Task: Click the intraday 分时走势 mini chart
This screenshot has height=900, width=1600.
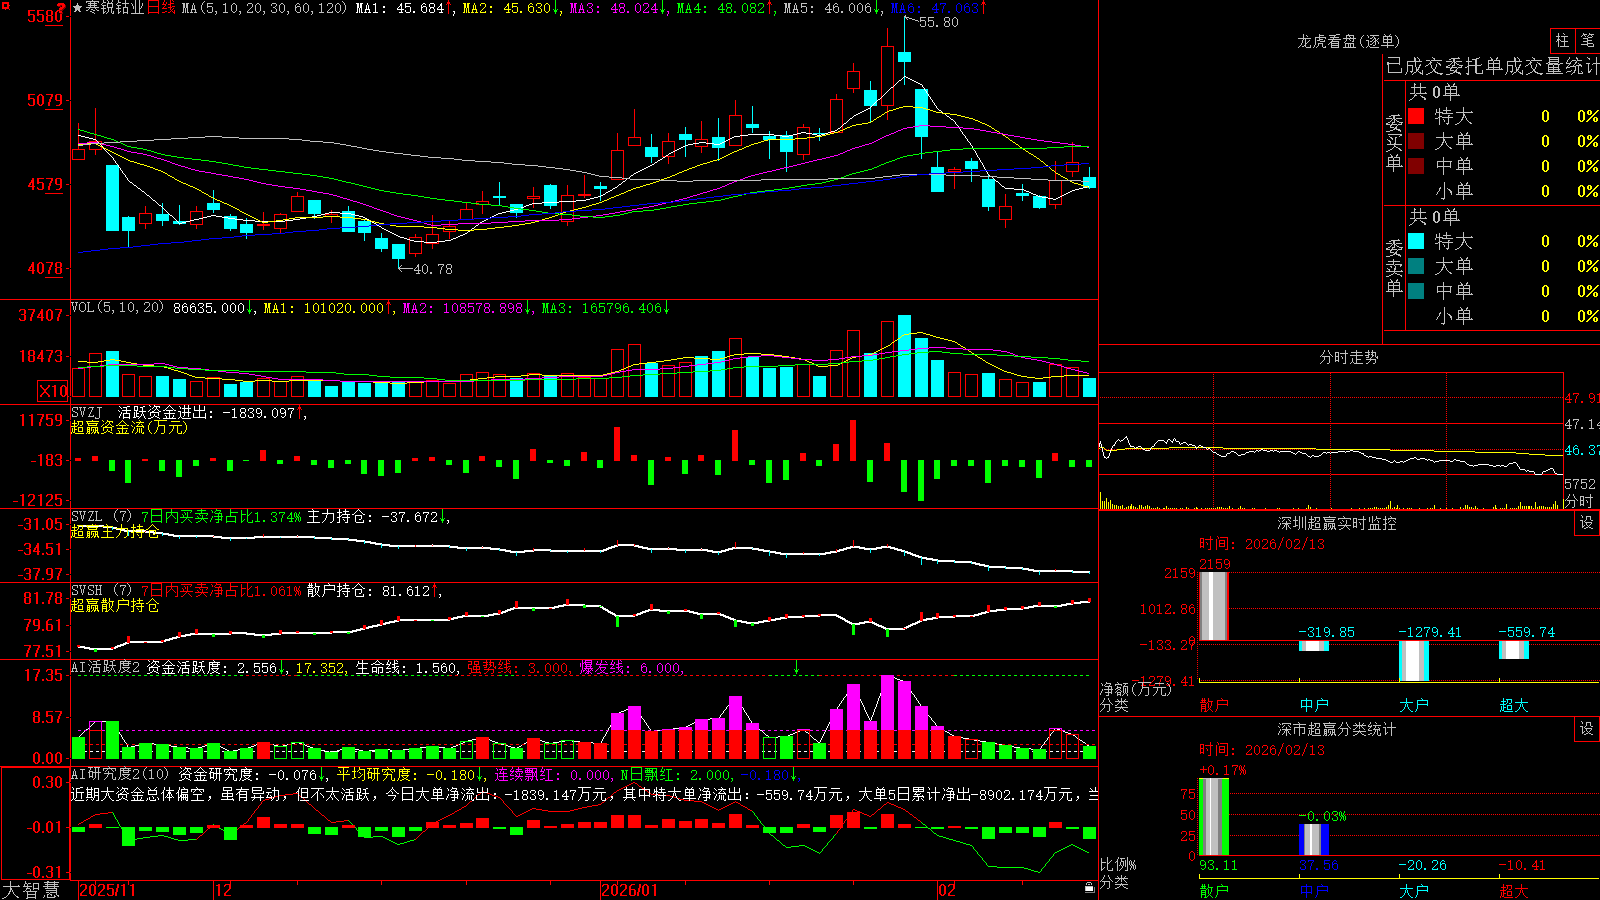Action: point(1330,441)
